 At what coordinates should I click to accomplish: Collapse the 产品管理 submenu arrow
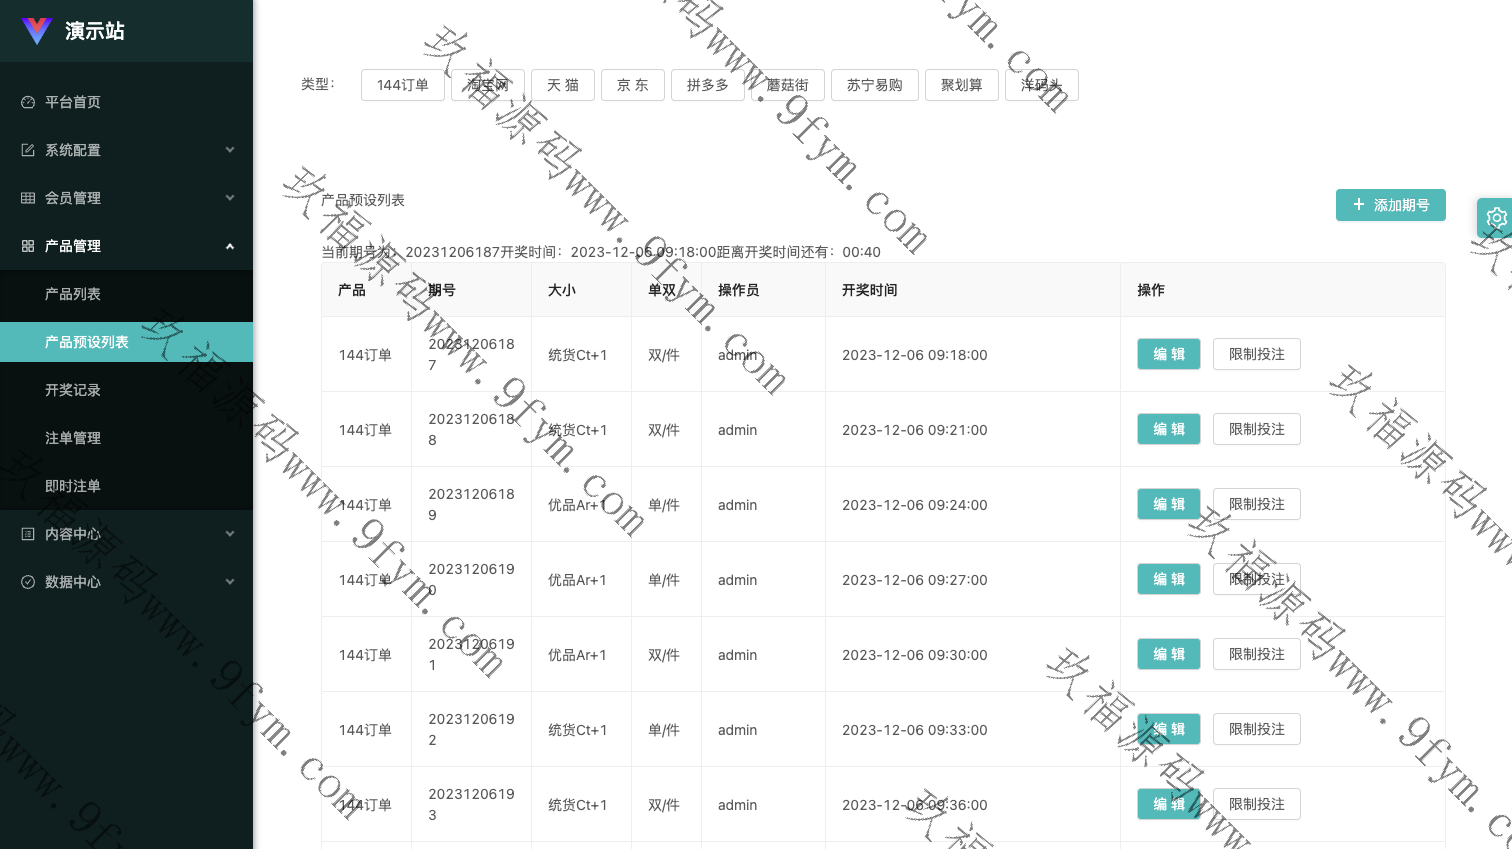[x=230, y=246]
